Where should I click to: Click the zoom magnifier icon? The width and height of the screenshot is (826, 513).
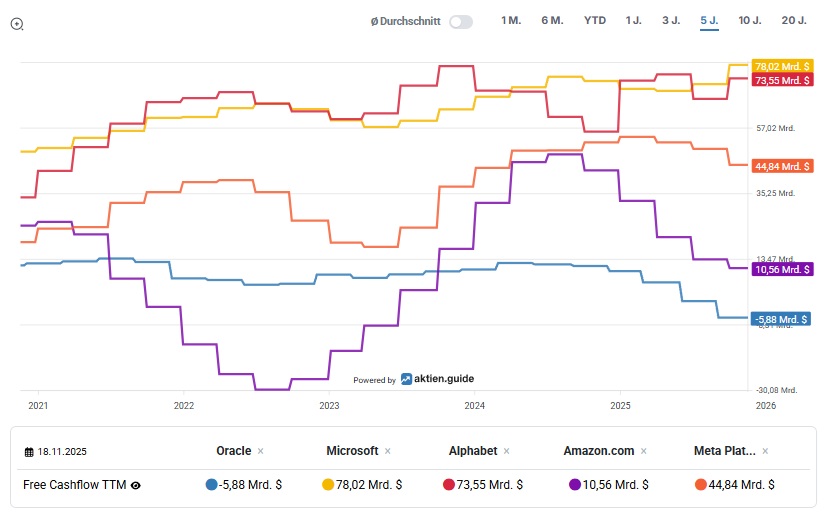[17, 24]
